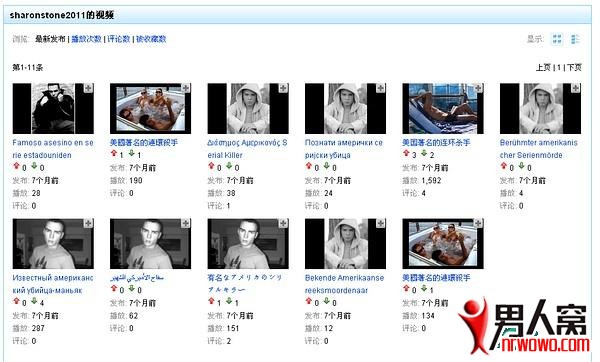Click plus icon on the 190-plays video thumbnail
This screenshot has height=362, width=600.
[x=186, y=88]
